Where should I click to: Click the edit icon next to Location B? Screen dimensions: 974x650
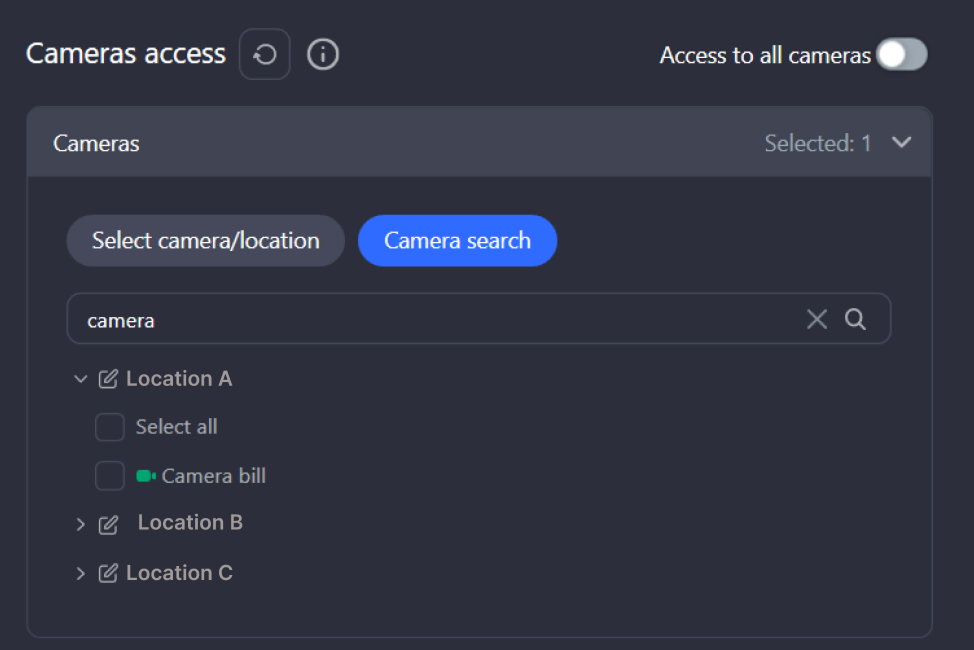[108, 524]
